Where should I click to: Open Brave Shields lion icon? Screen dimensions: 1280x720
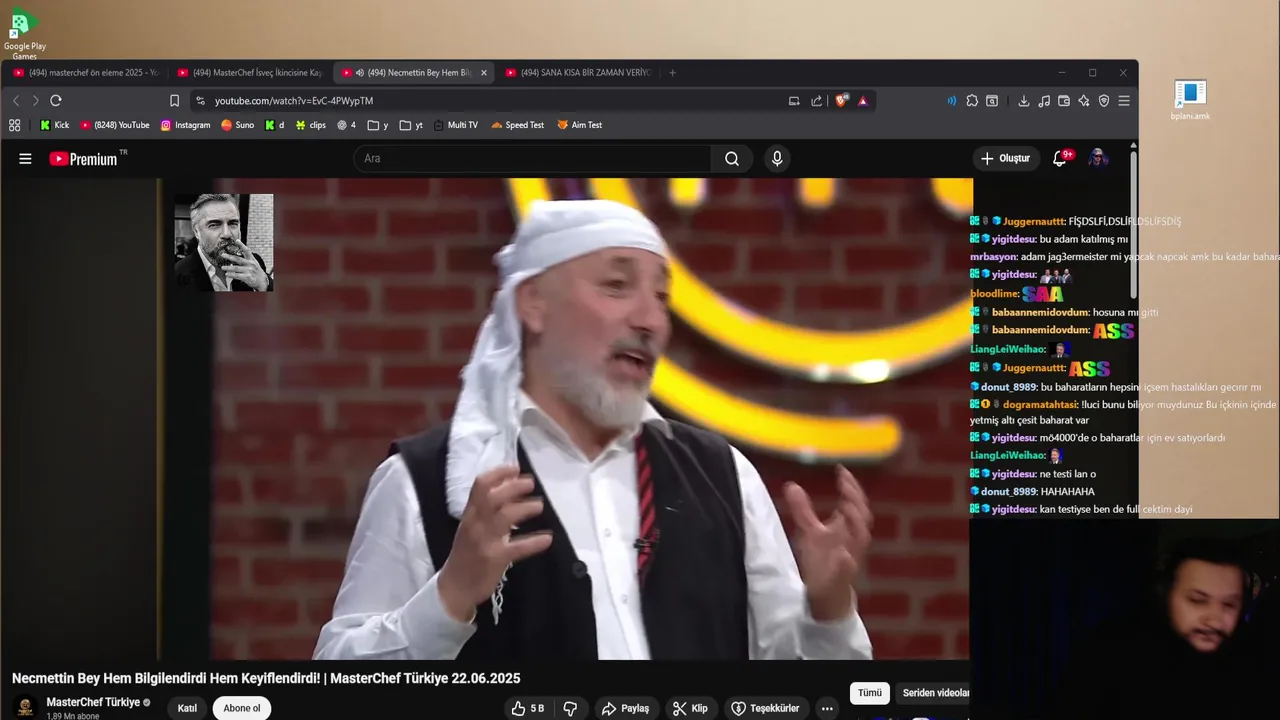click(841, 101)
